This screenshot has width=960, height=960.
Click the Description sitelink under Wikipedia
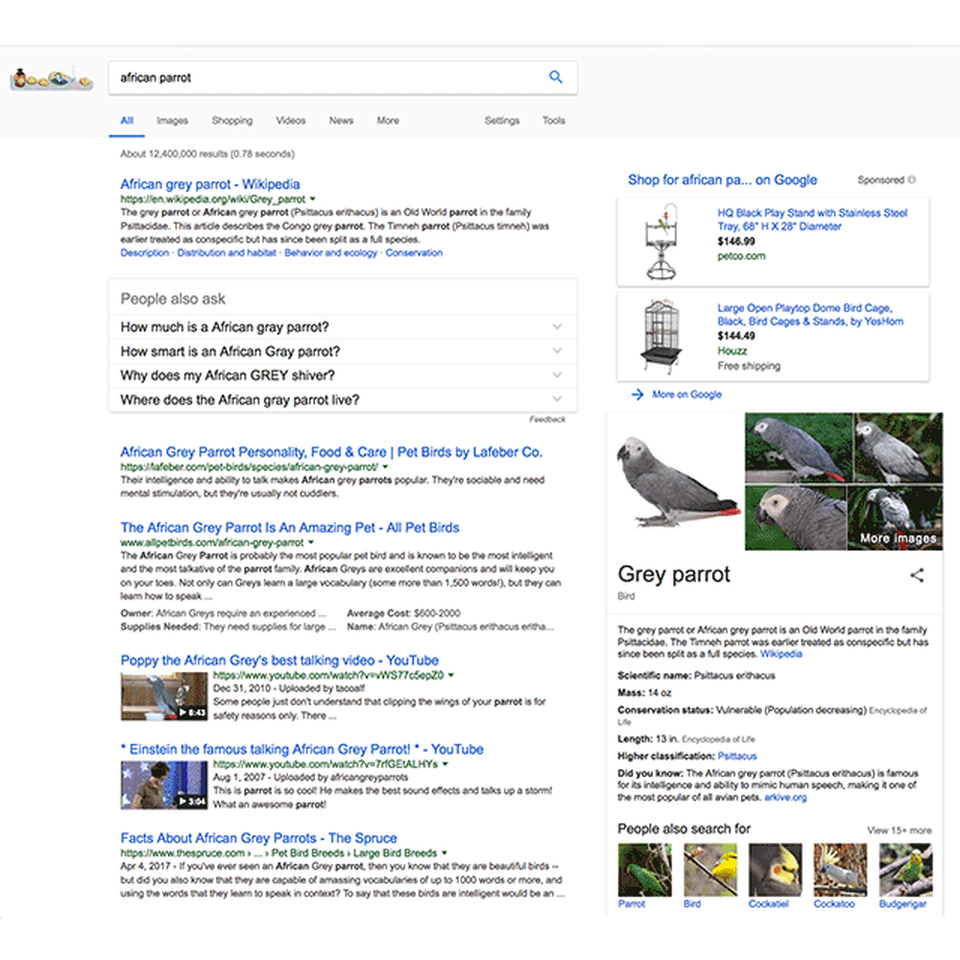click(144, 253)
